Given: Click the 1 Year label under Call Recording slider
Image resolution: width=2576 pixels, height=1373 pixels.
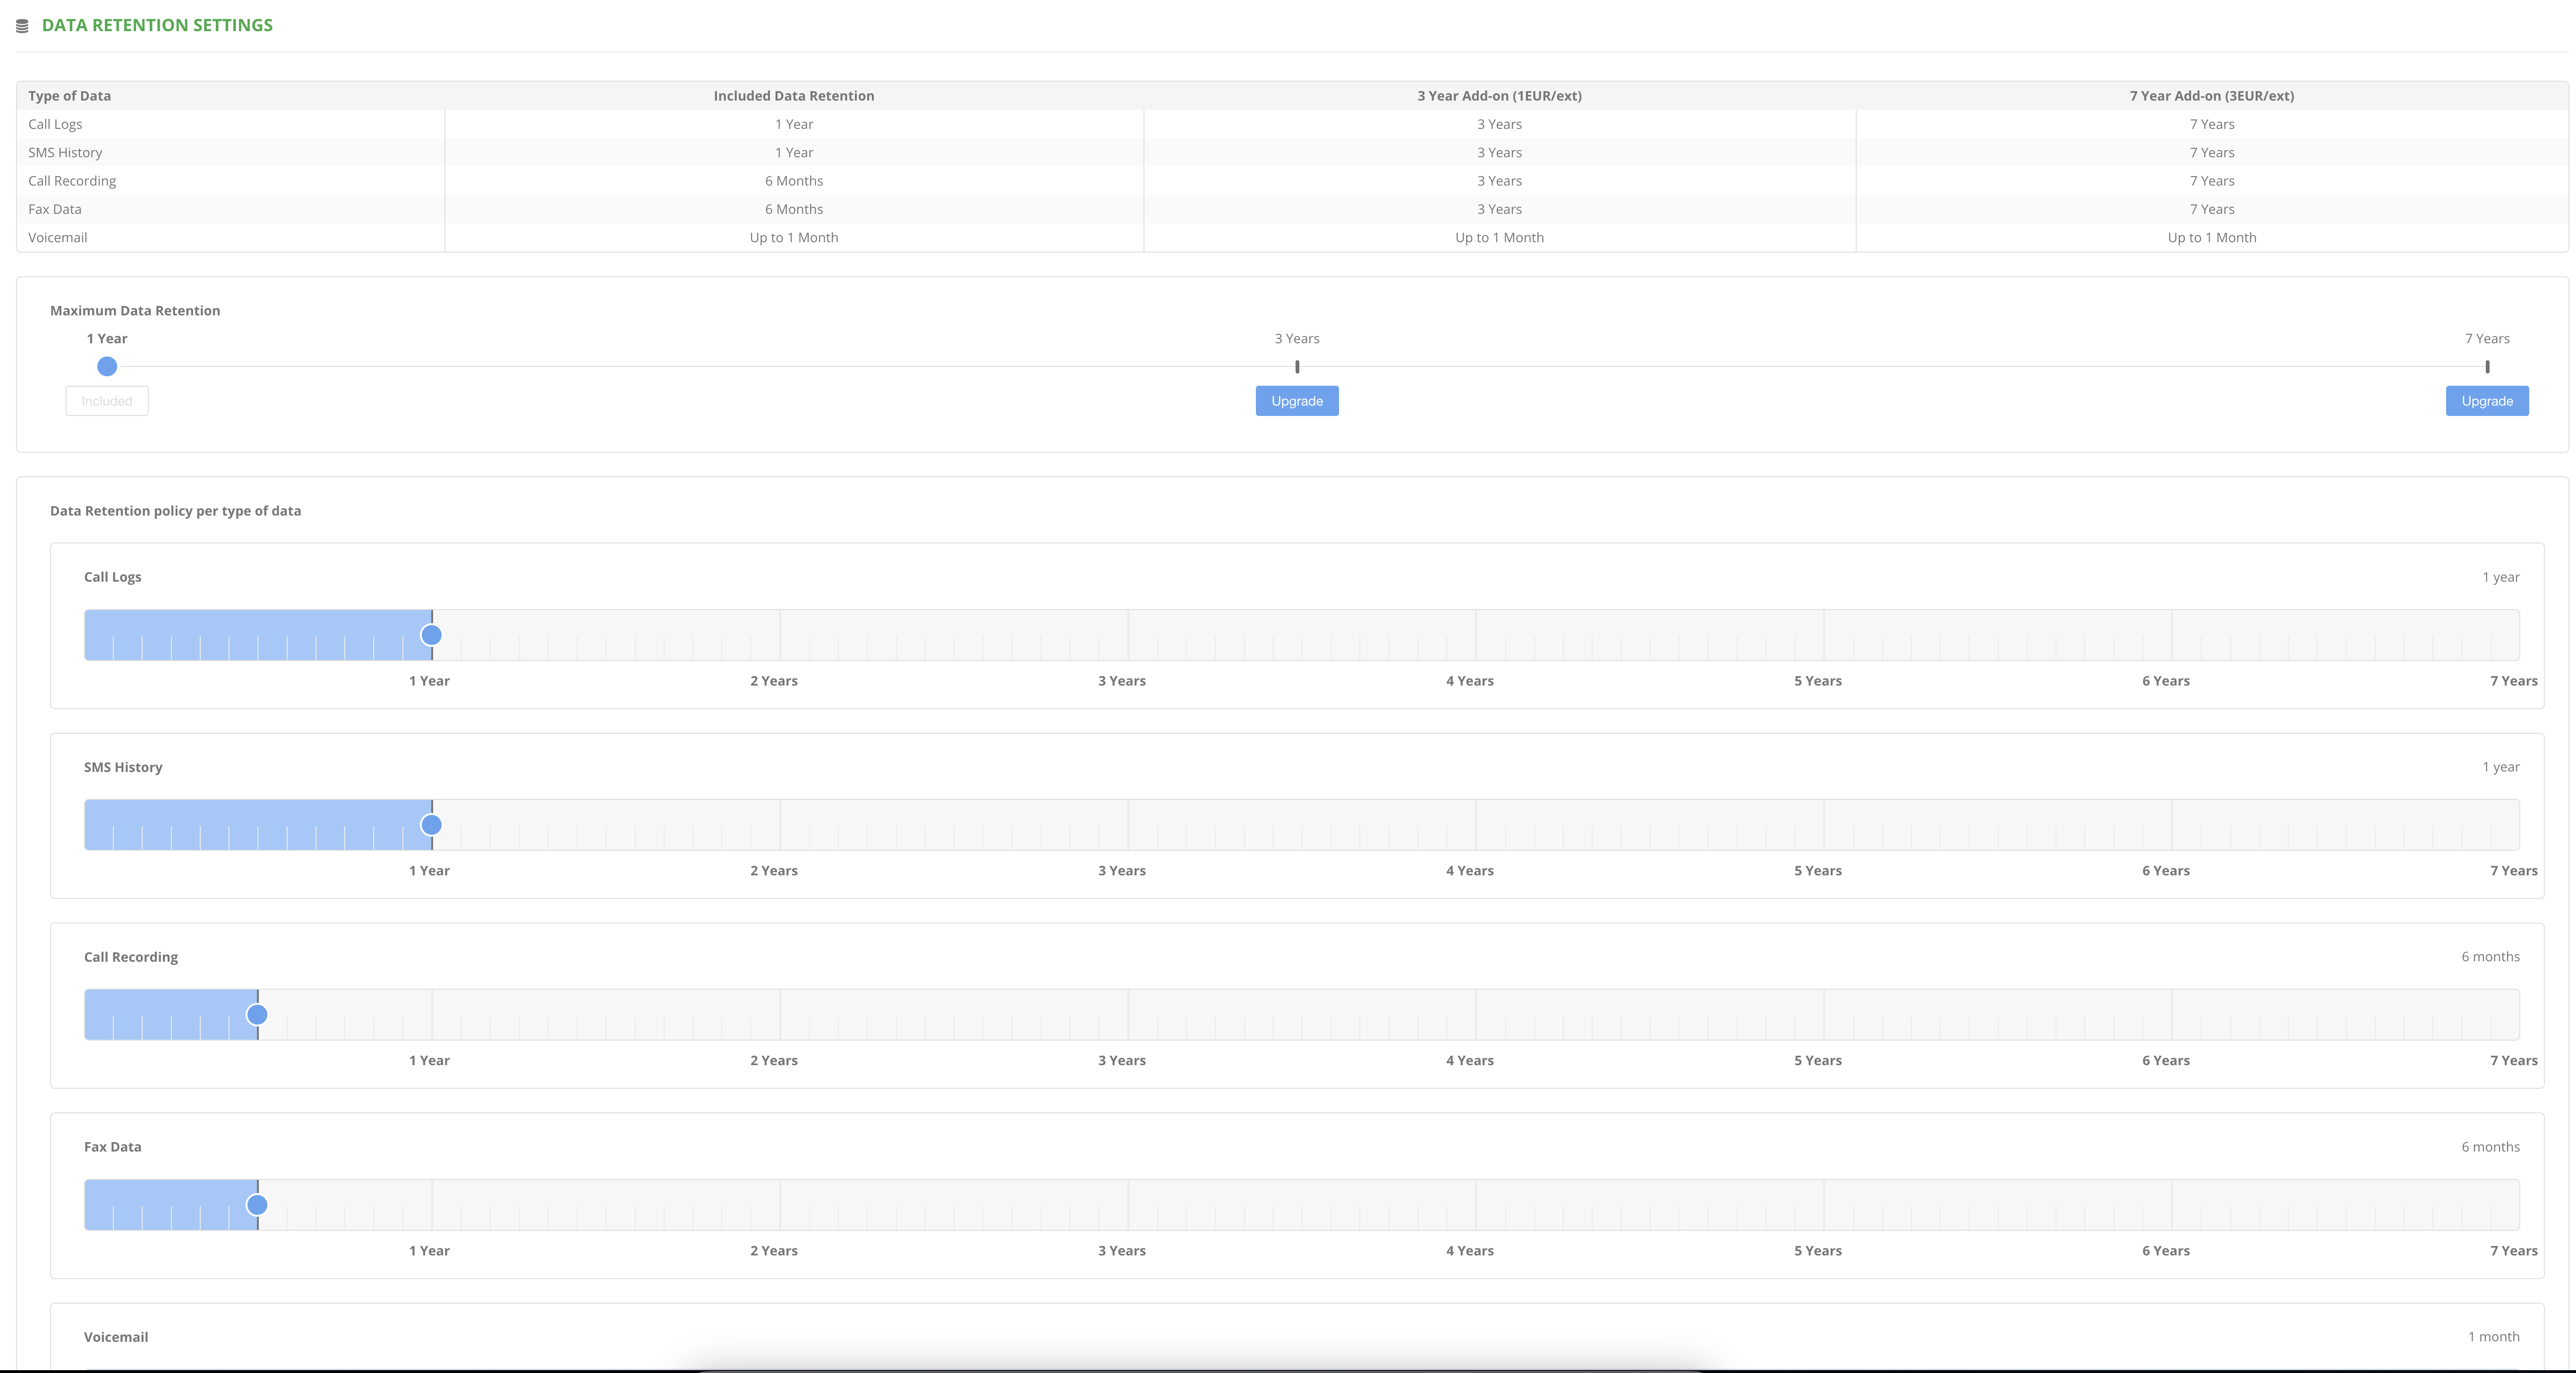Looking at the screenshot, I should [x=429, y=1061].
